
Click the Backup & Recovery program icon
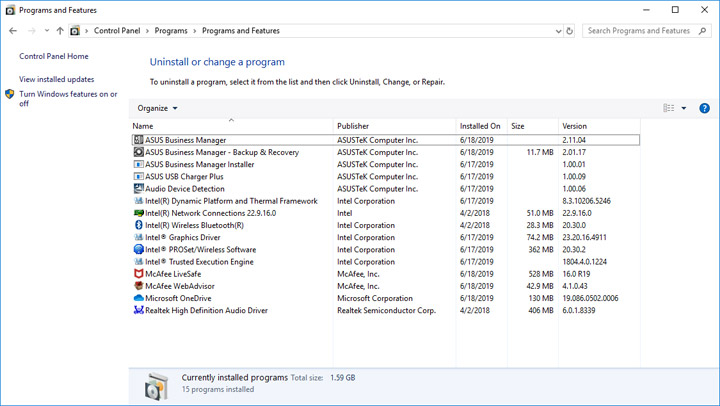click(x=138, y=152)
